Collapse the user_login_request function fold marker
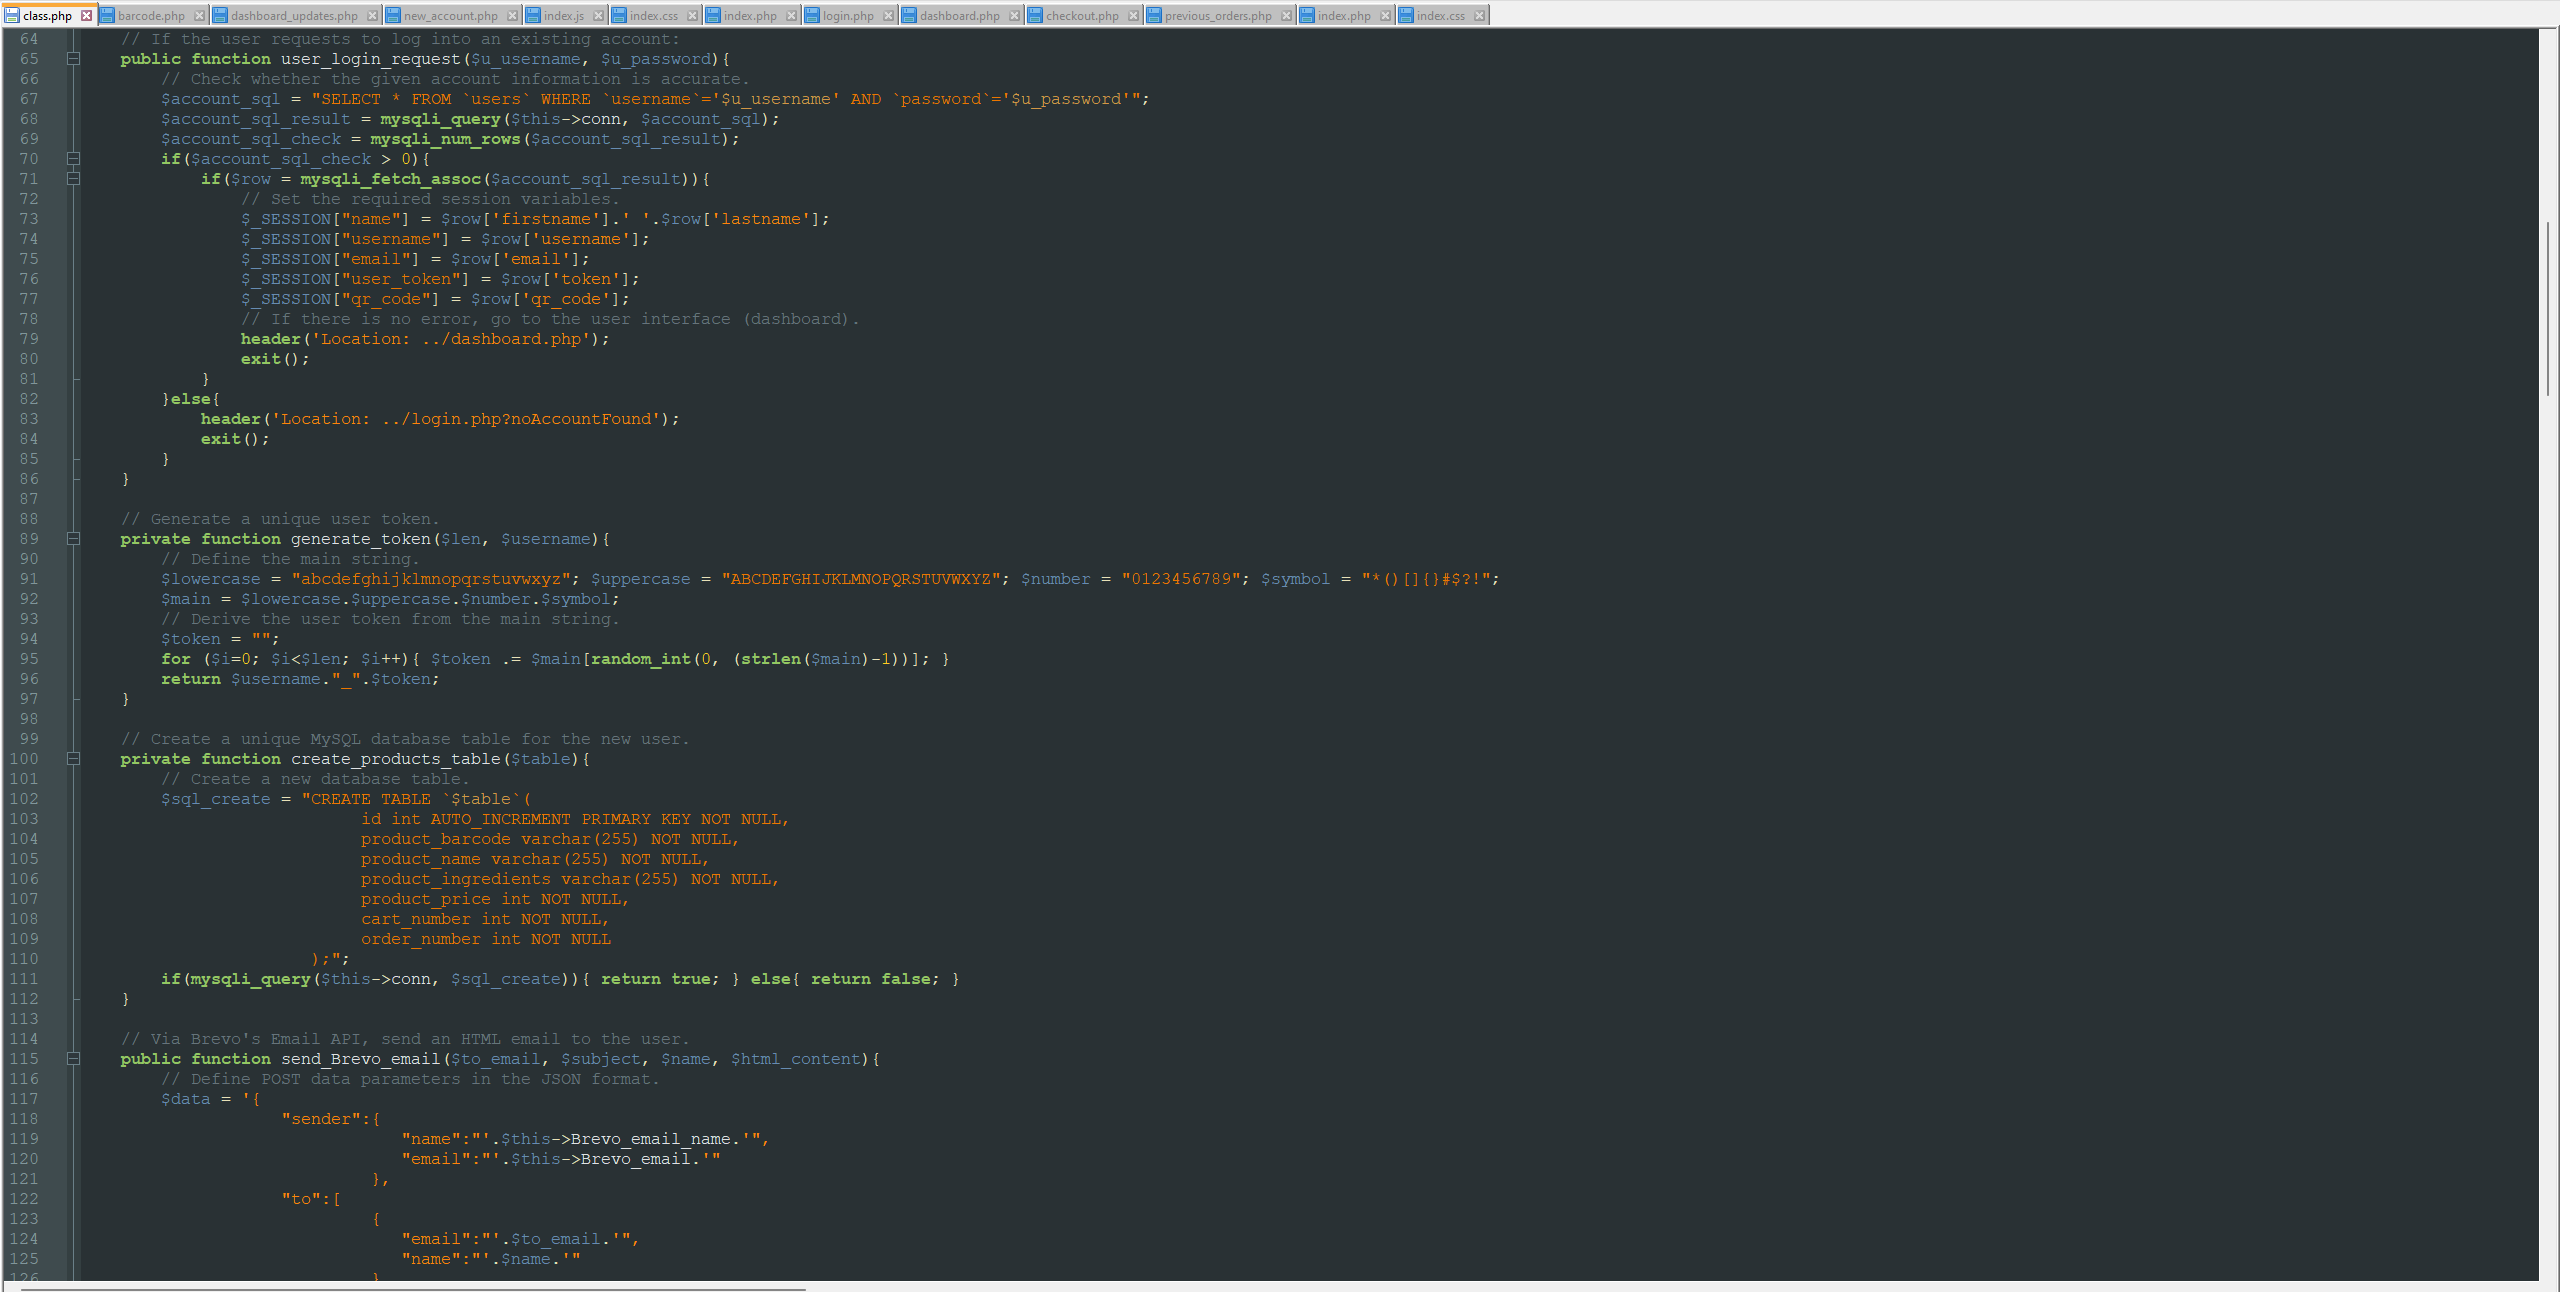Image resolution: width=2560 pixels, height=1292 pixels. [x=72, y=59]
